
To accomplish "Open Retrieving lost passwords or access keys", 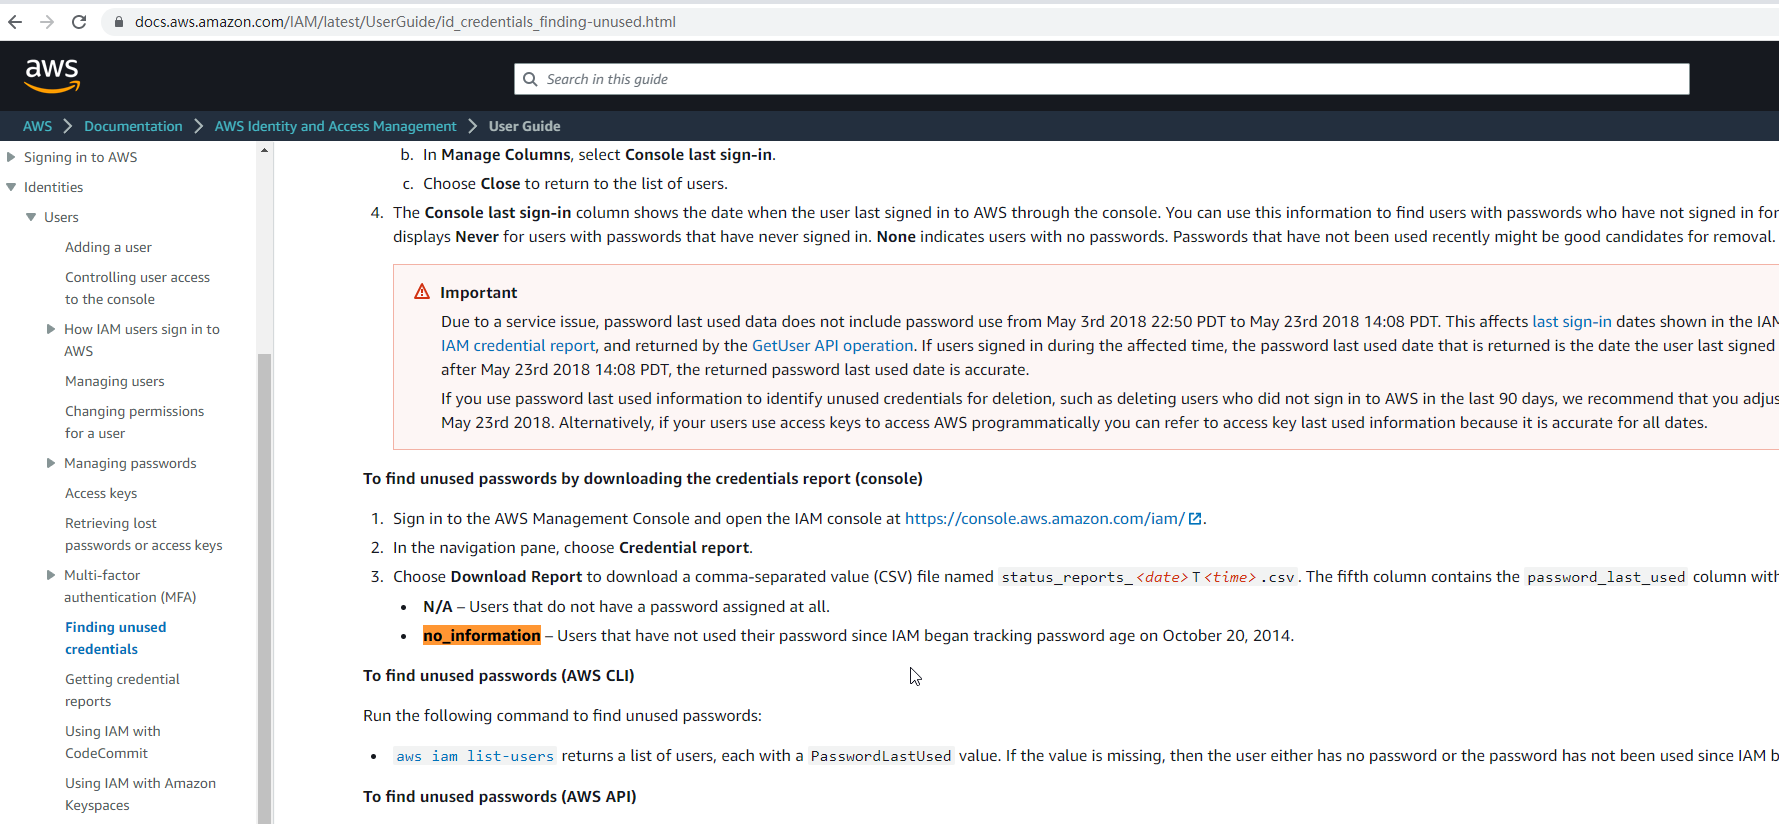I will [143, 534].
